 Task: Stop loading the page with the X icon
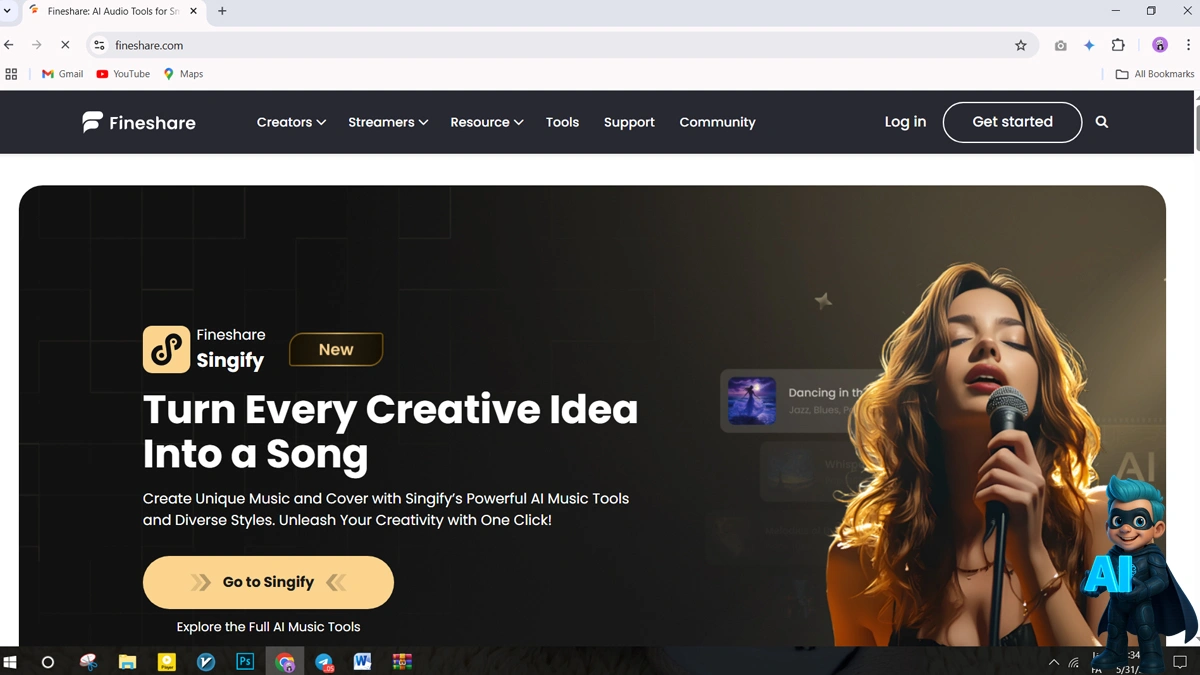tap(65, 45)
